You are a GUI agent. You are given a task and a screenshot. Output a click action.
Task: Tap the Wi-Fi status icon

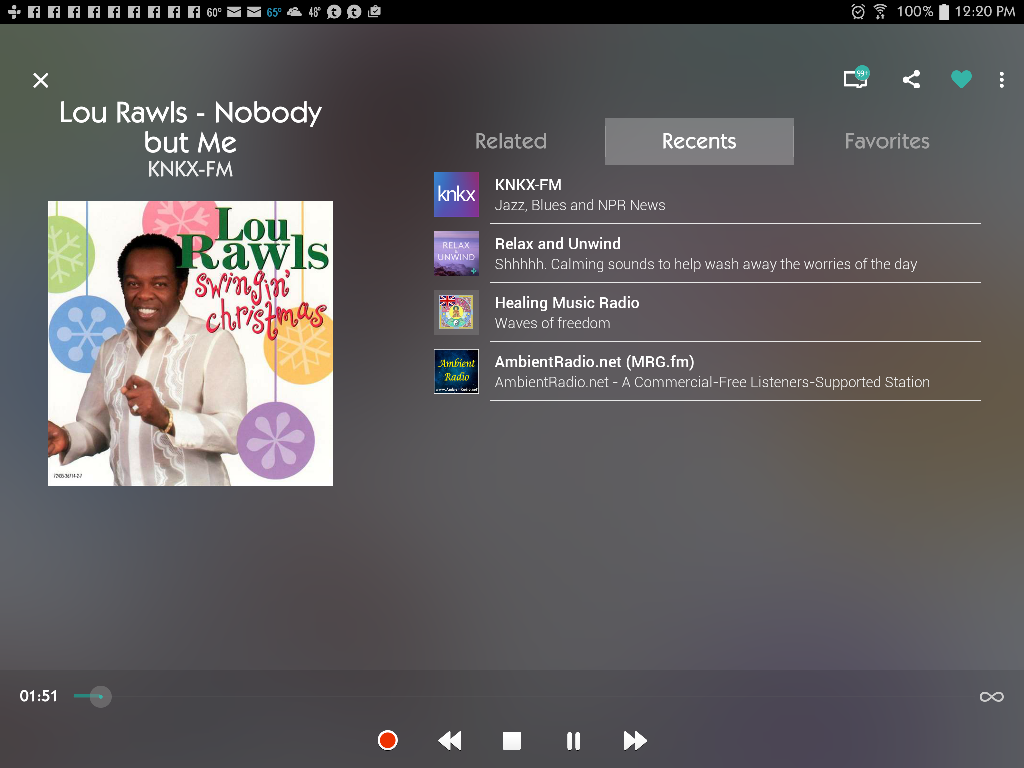(x=880, y=11)
